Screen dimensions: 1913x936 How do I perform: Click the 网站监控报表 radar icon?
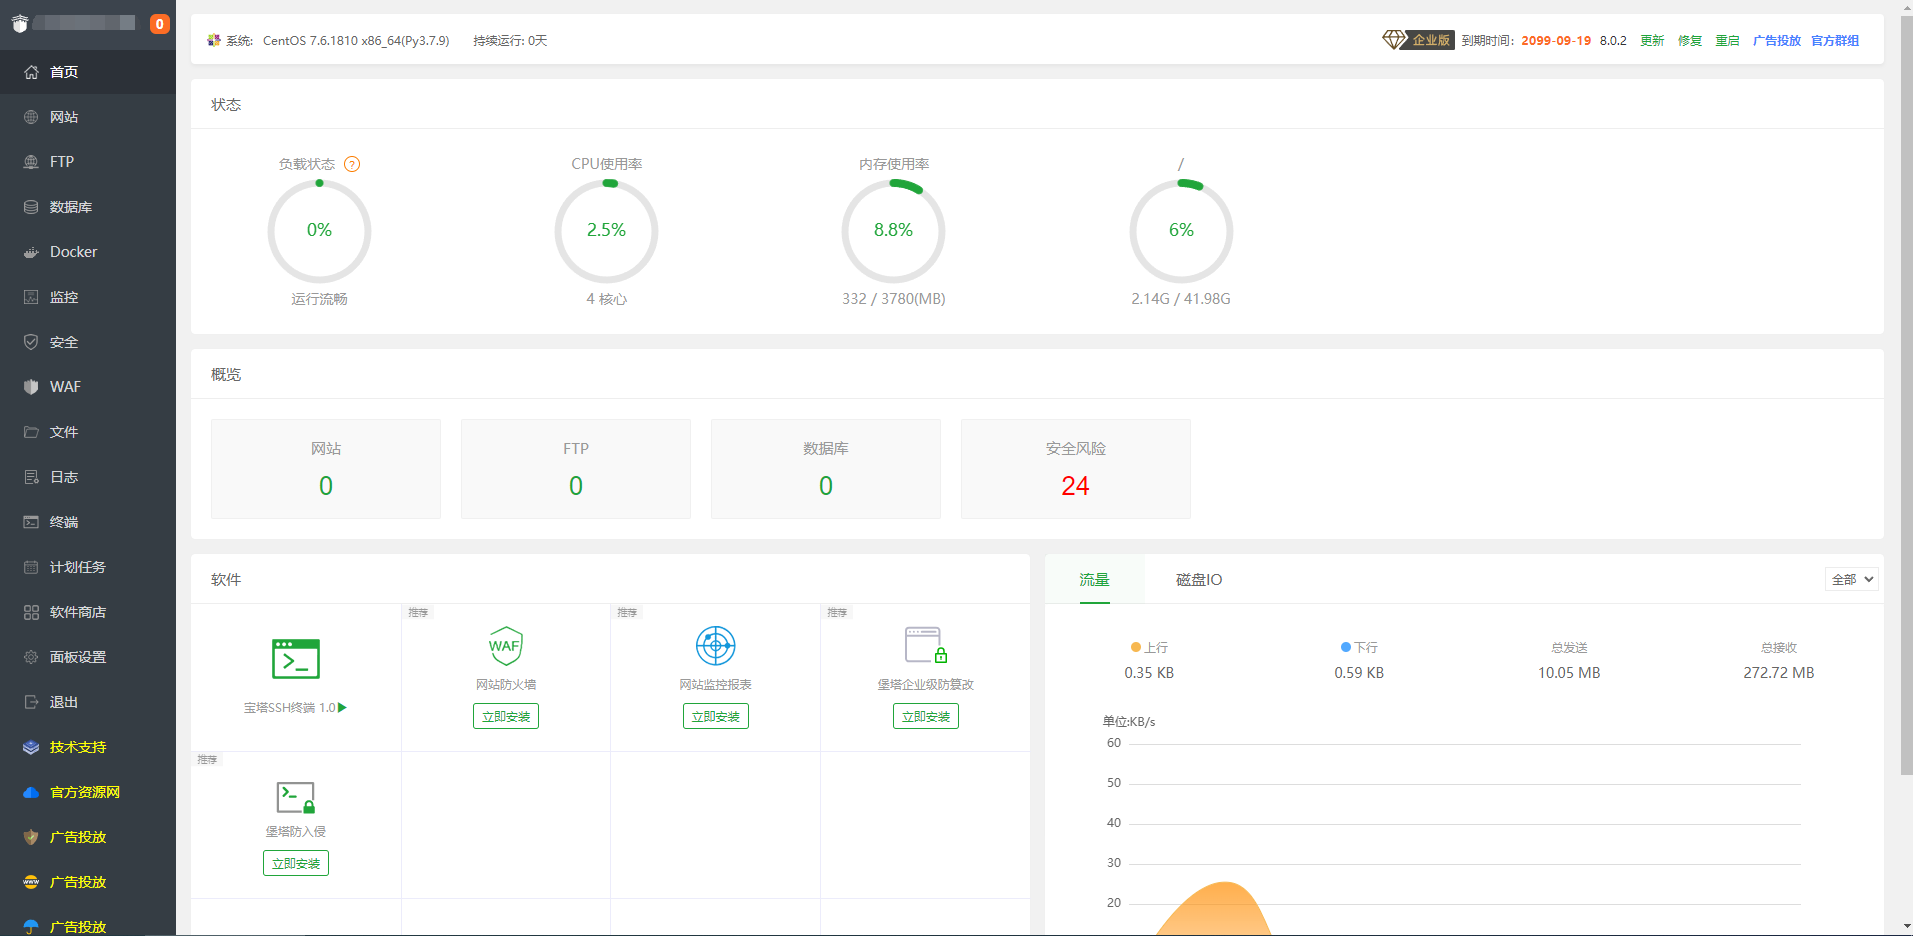tap(716, 646)
